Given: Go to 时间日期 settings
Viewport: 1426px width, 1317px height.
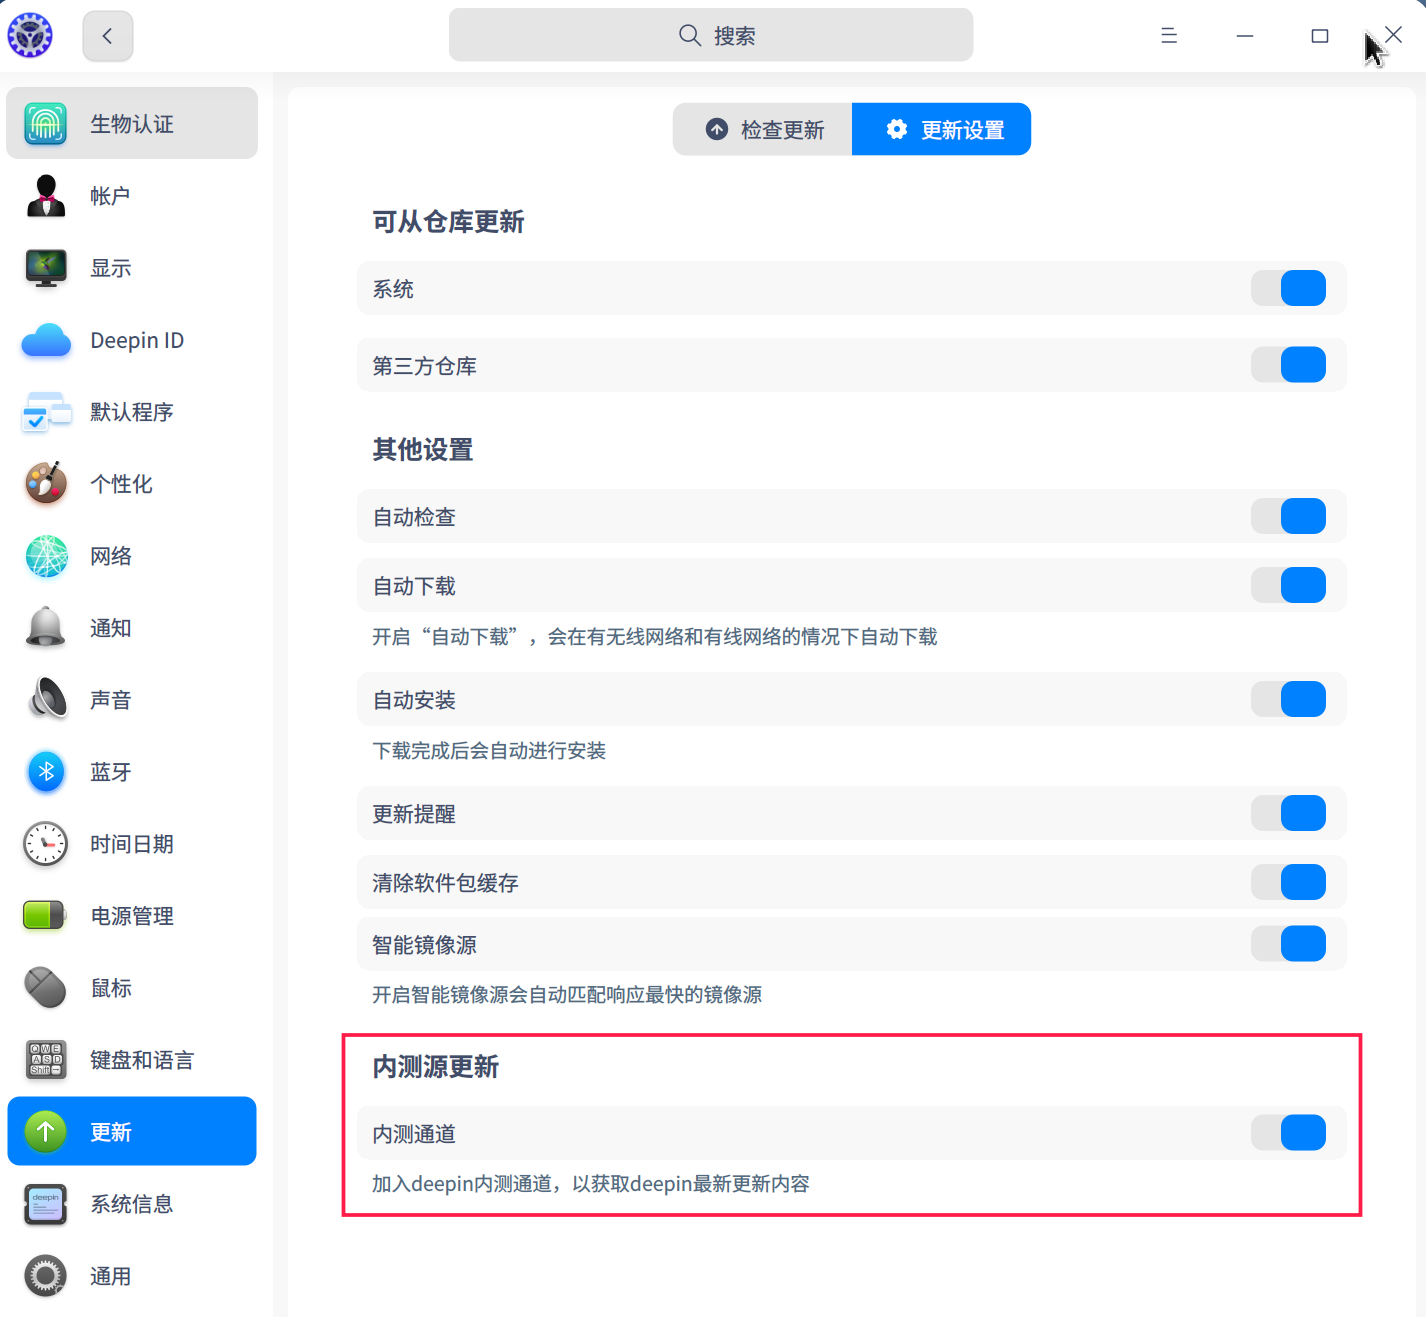Looking at the screenshot, I should 132,844.
